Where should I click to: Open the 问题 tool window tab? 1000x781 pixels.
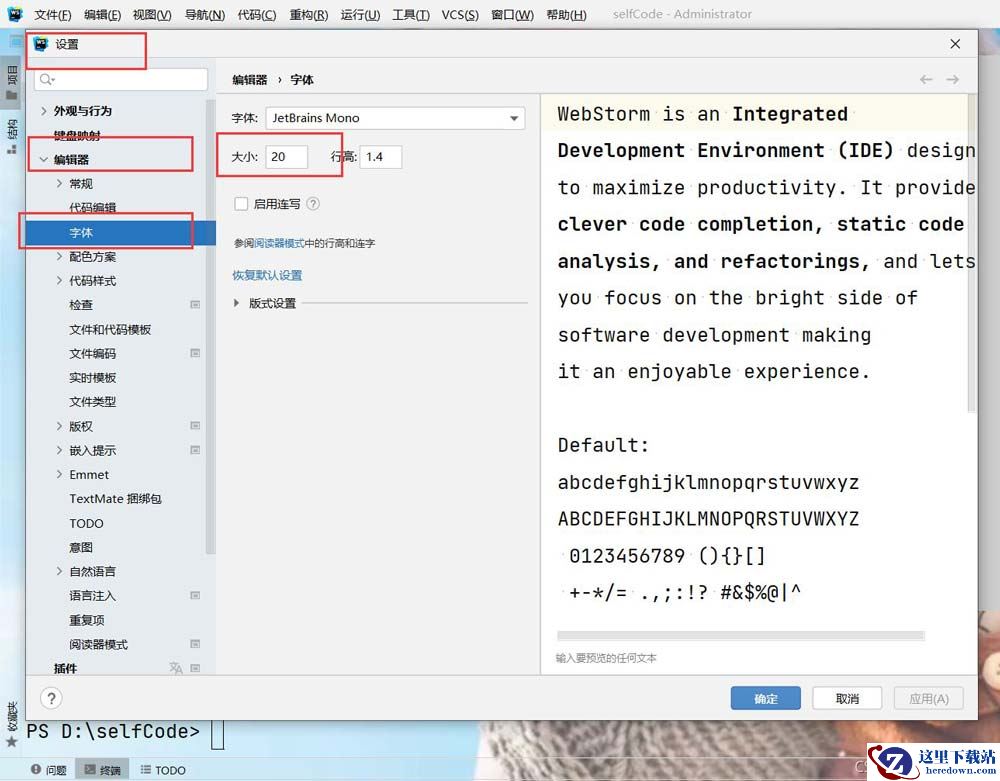point(49,770)
